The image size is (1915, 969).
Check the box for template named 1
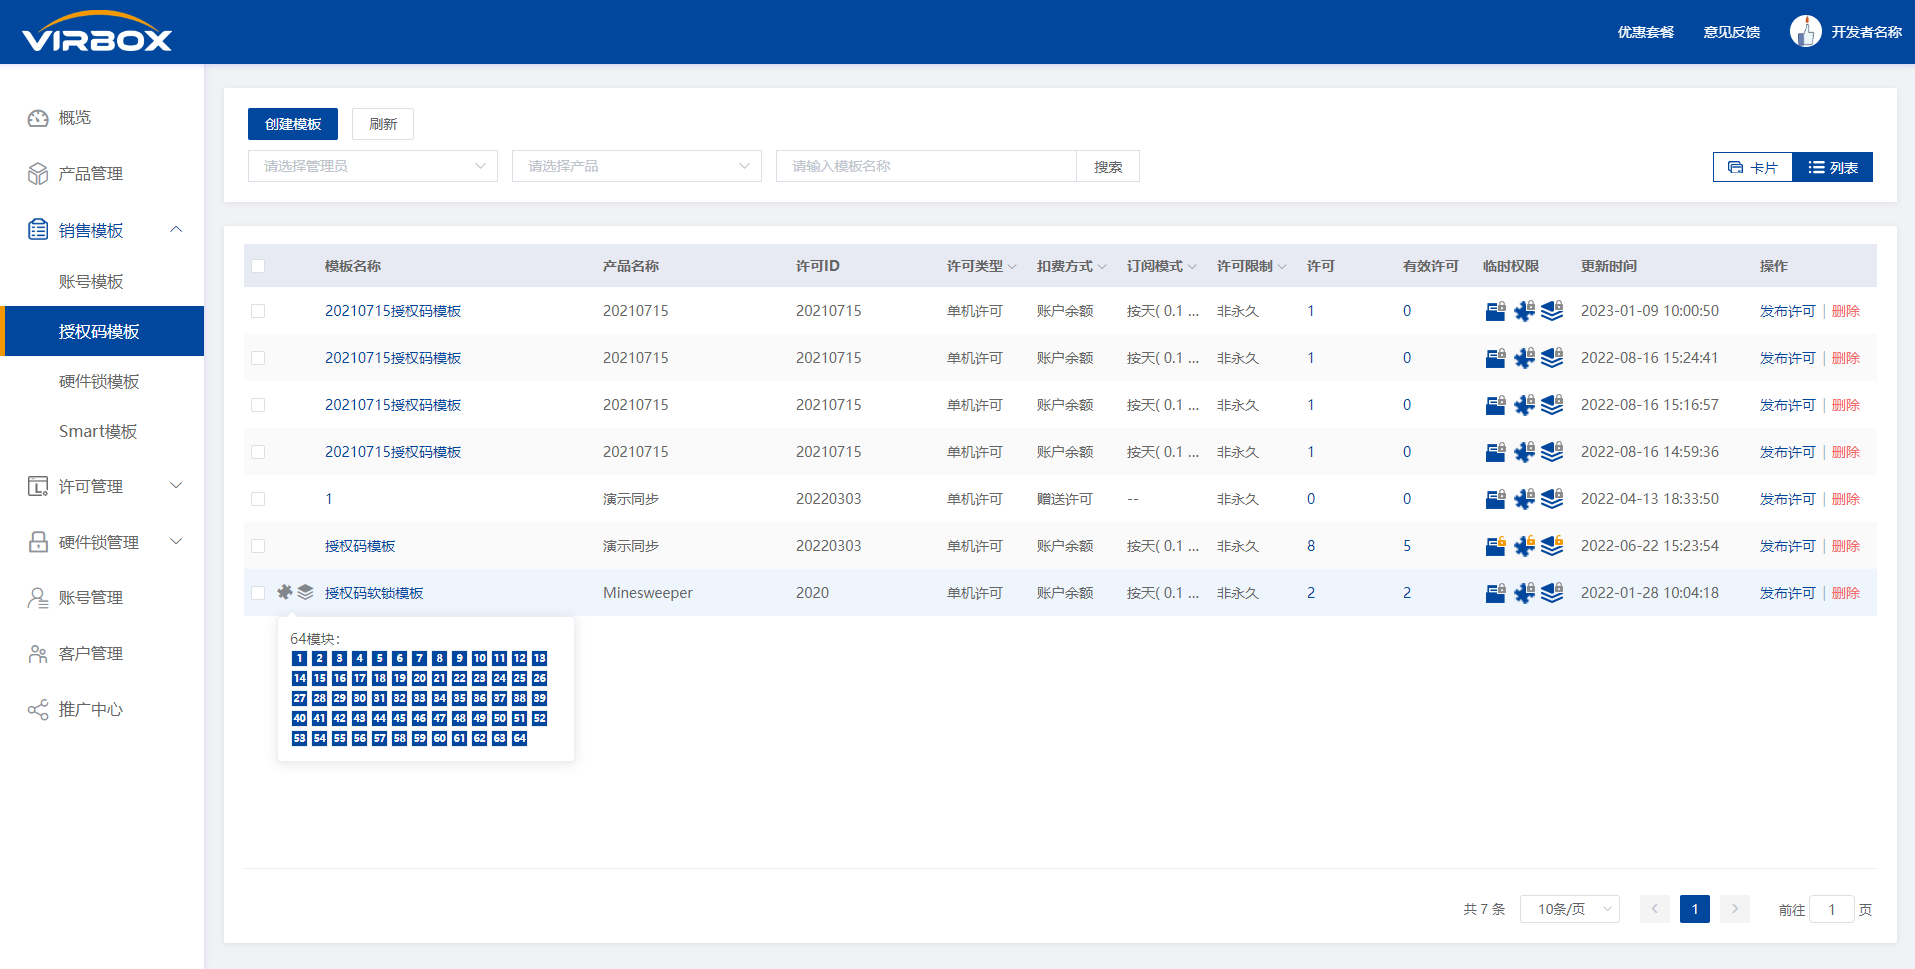(x=258, y=499)
